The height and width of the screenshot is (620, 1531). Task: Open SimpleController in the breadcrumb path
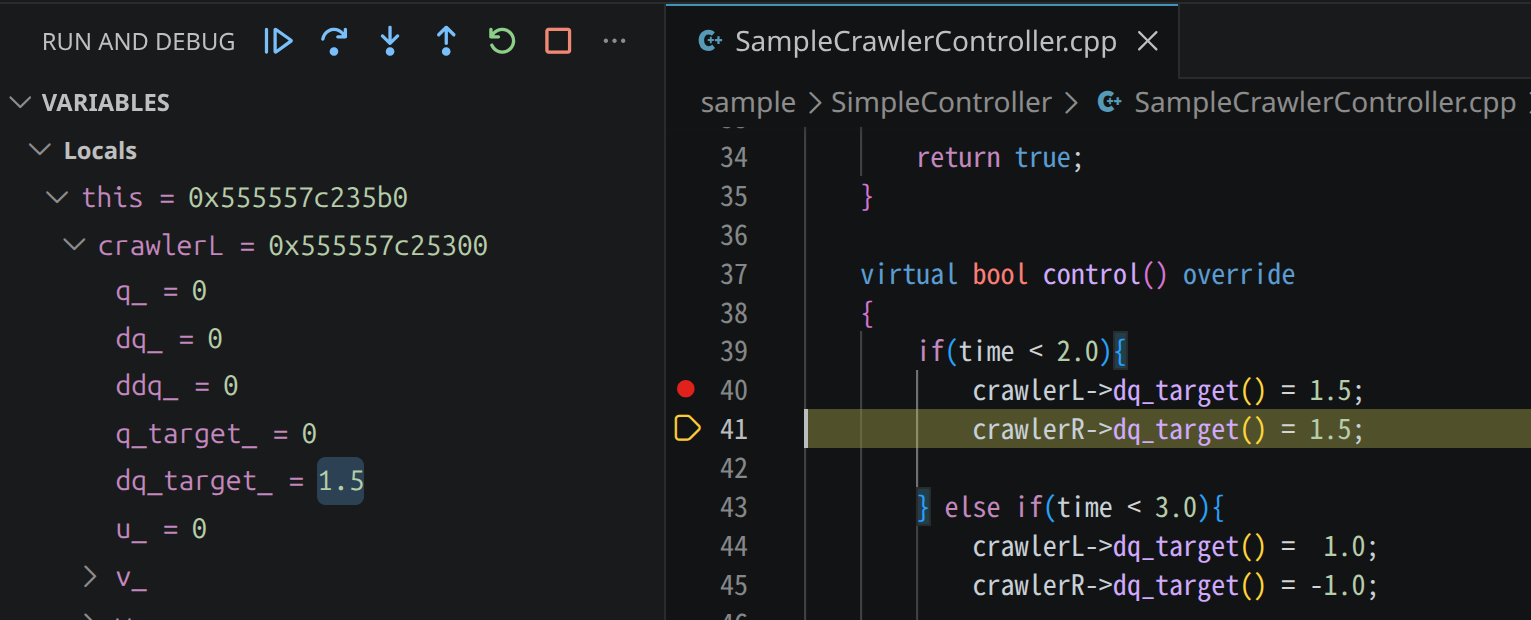pyautogui.click(x=941, y=103)
